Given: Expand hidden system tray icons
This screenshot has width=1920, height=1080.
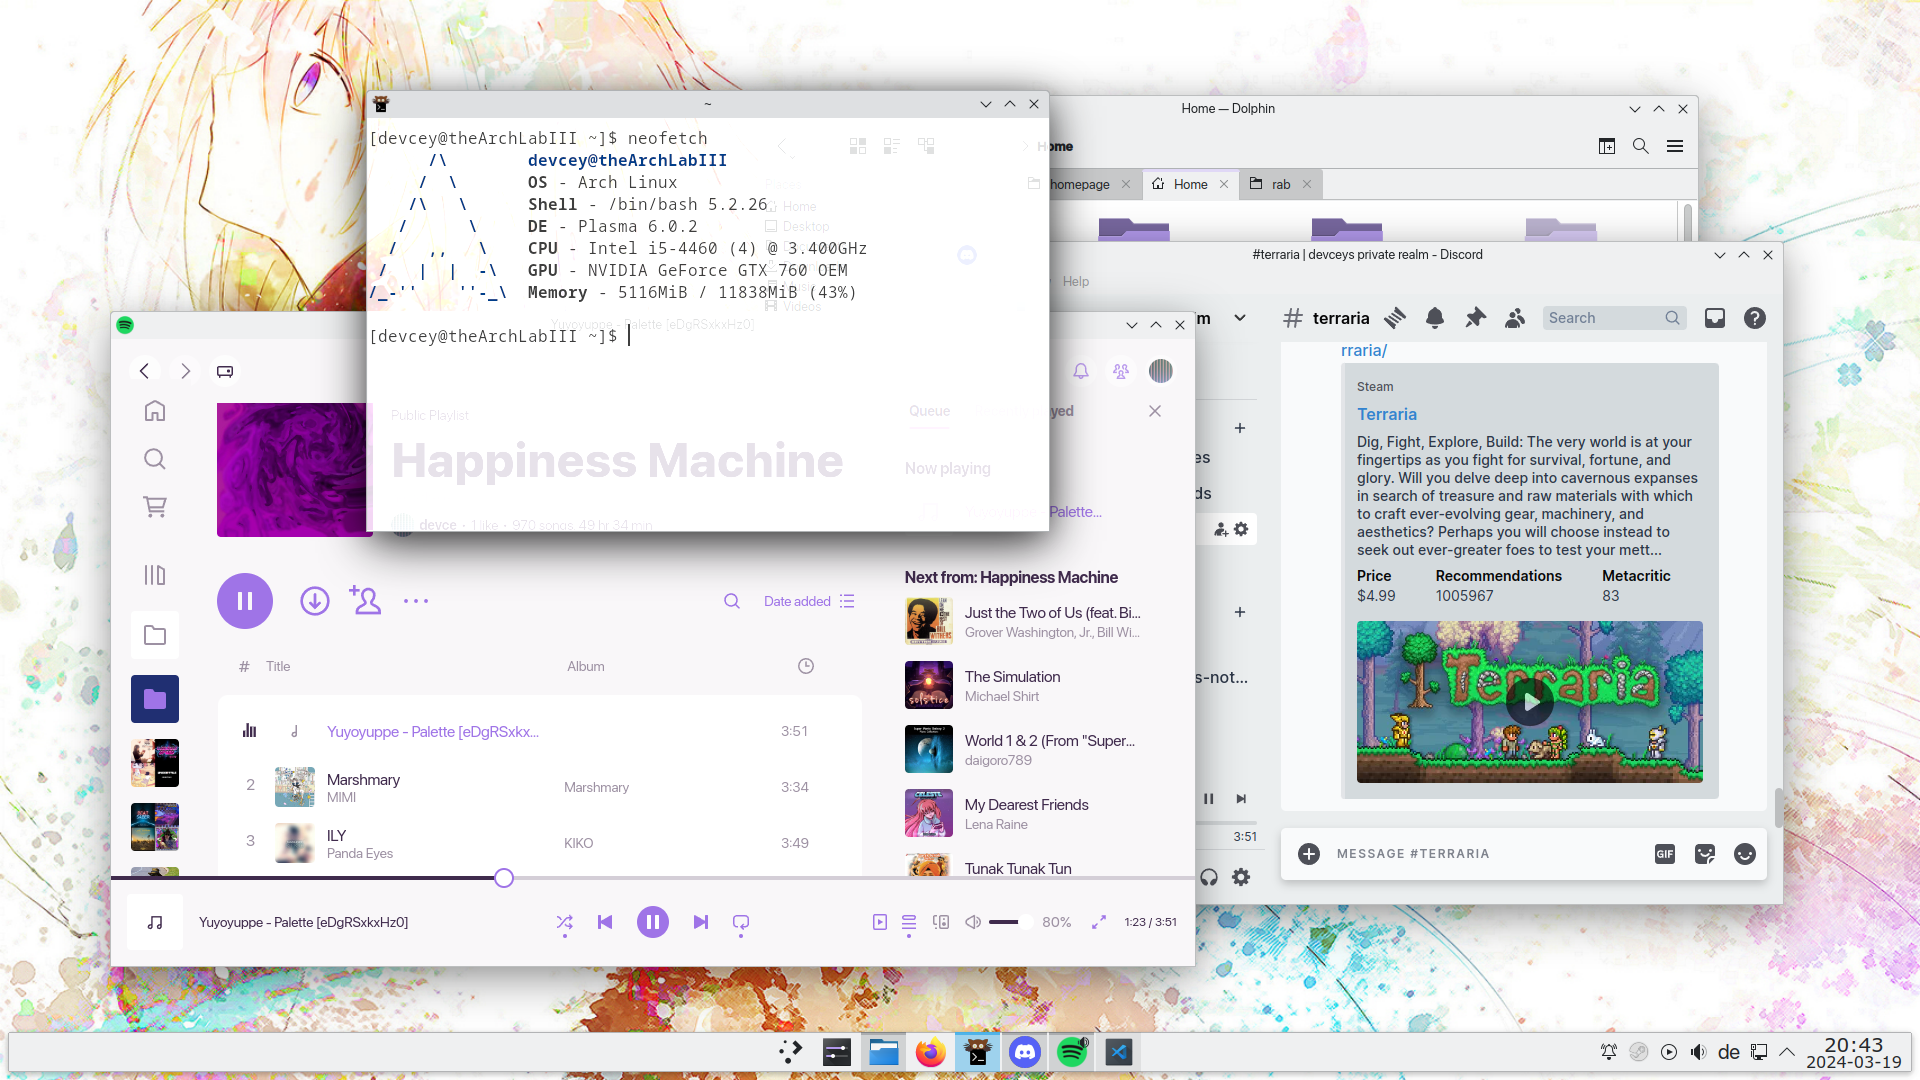Looking at the screenshot, I should click(1787, 1052).
